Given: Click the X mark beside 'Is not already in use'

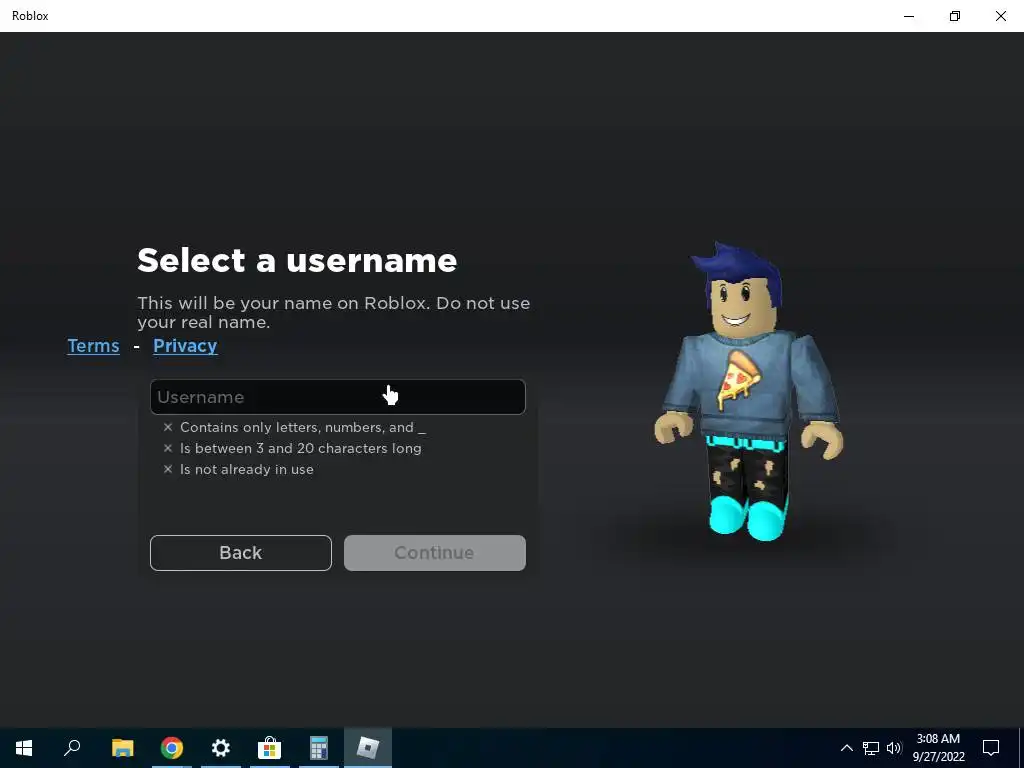Looking at the screenshot, I should click(168, 469).
